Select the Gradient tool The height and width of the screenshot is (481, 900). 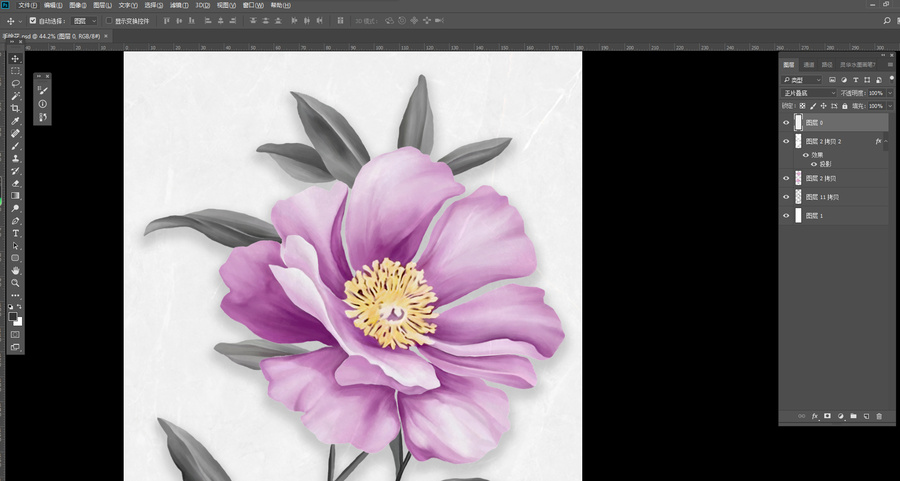pos(15,196)
